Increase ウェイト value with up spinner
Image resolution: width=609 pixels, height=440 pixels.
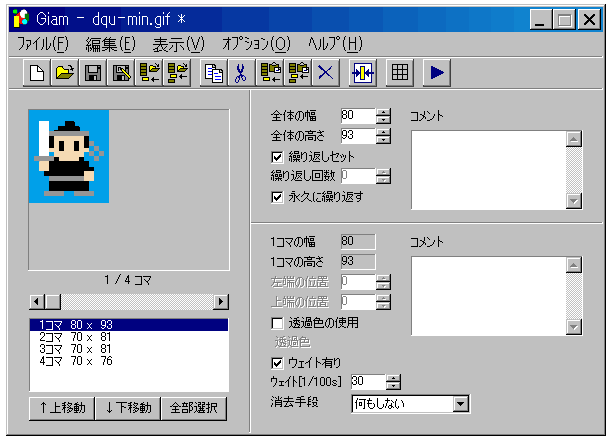(393, 378)
